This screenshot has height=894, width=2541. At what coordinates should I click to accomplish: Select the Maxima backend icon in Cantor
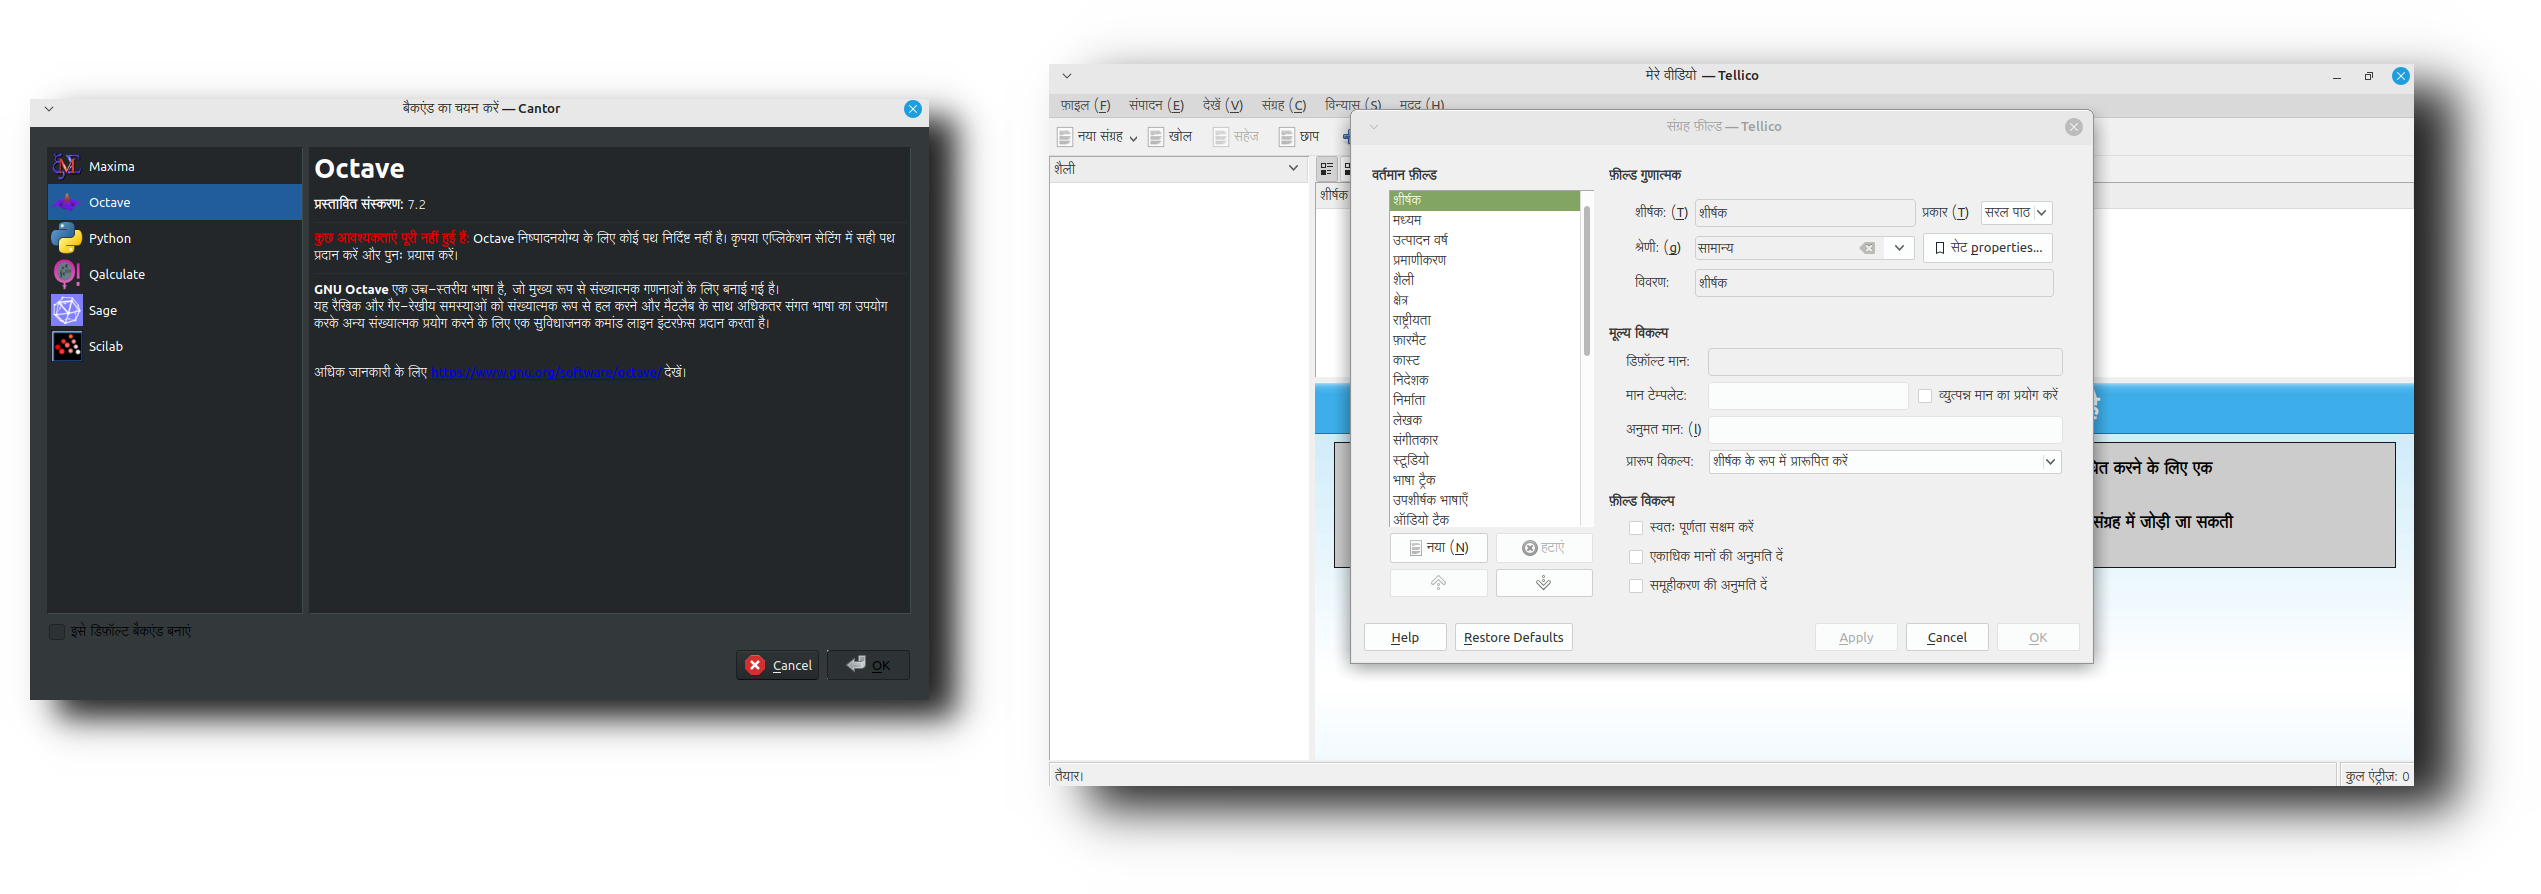click(66, 166)
